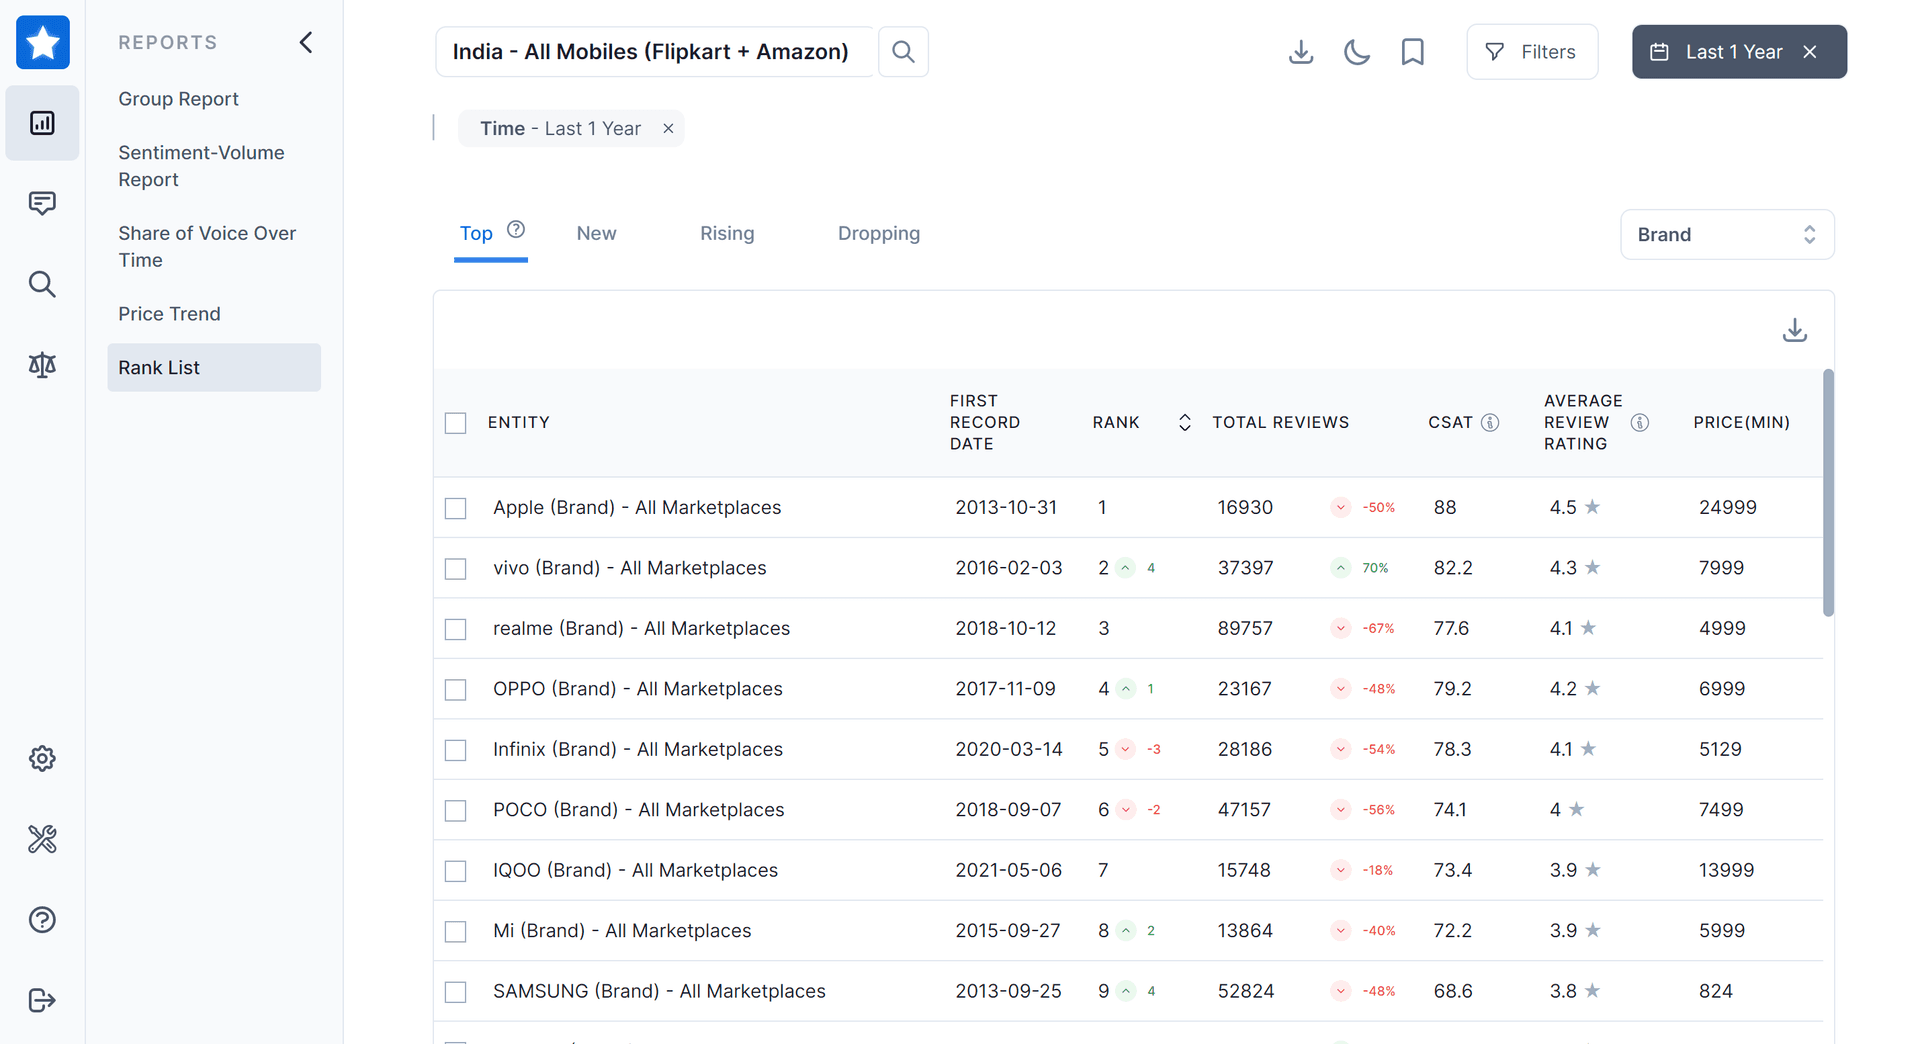Click the search magnifier next to report title
The height and width of the screenshot is (1044, 1920).
tap(903, 52)
